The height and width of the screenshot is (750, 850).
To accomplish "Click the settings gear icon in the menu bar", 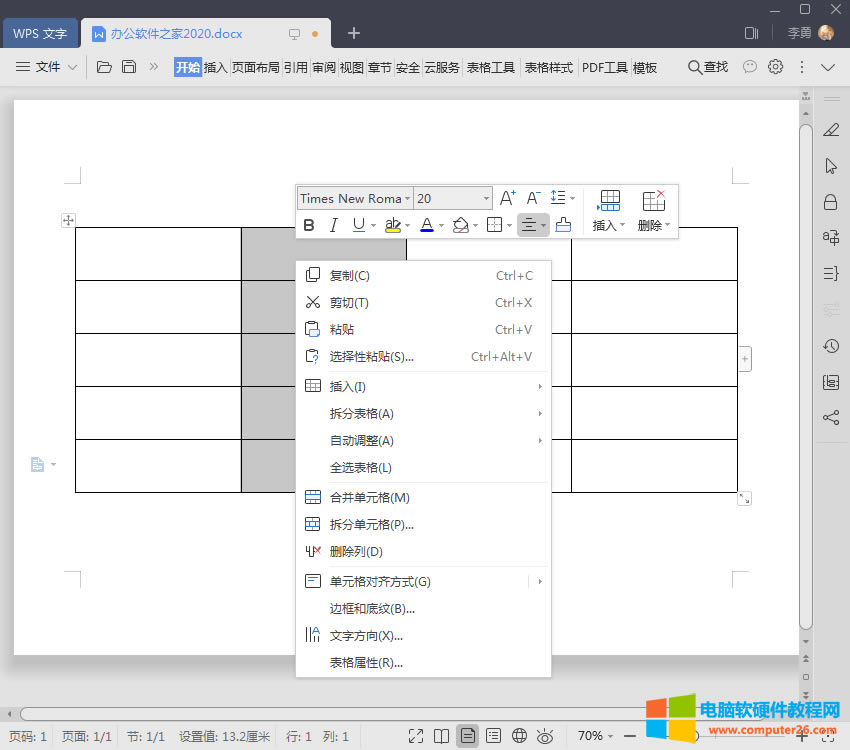I will (x=775, y=67).
